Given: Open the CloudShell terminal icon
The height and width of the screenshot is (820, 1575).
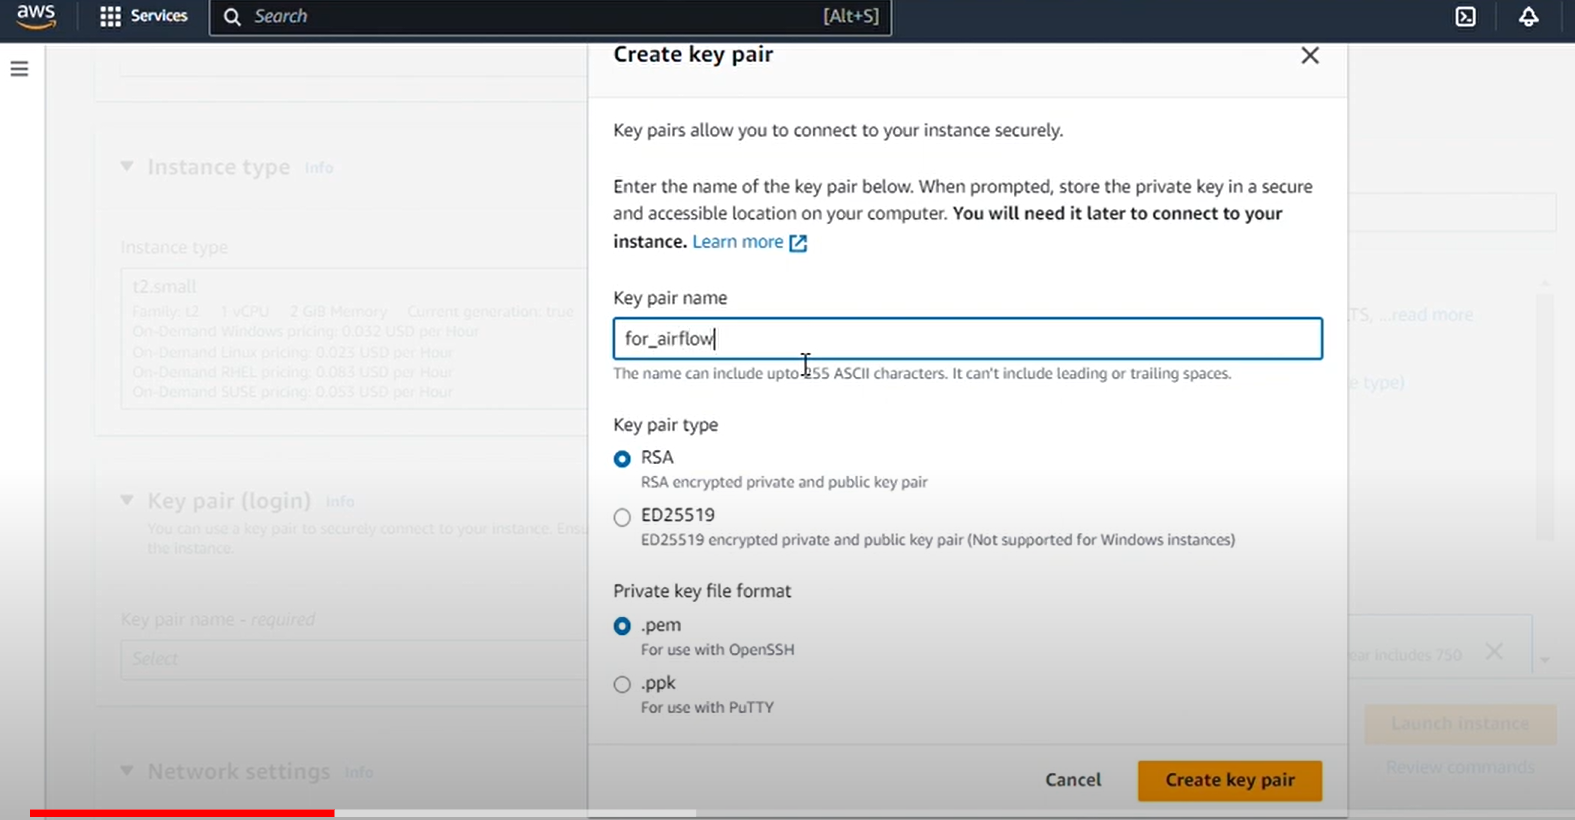Looking at the screenshot, I should (x=1465, y=17).
